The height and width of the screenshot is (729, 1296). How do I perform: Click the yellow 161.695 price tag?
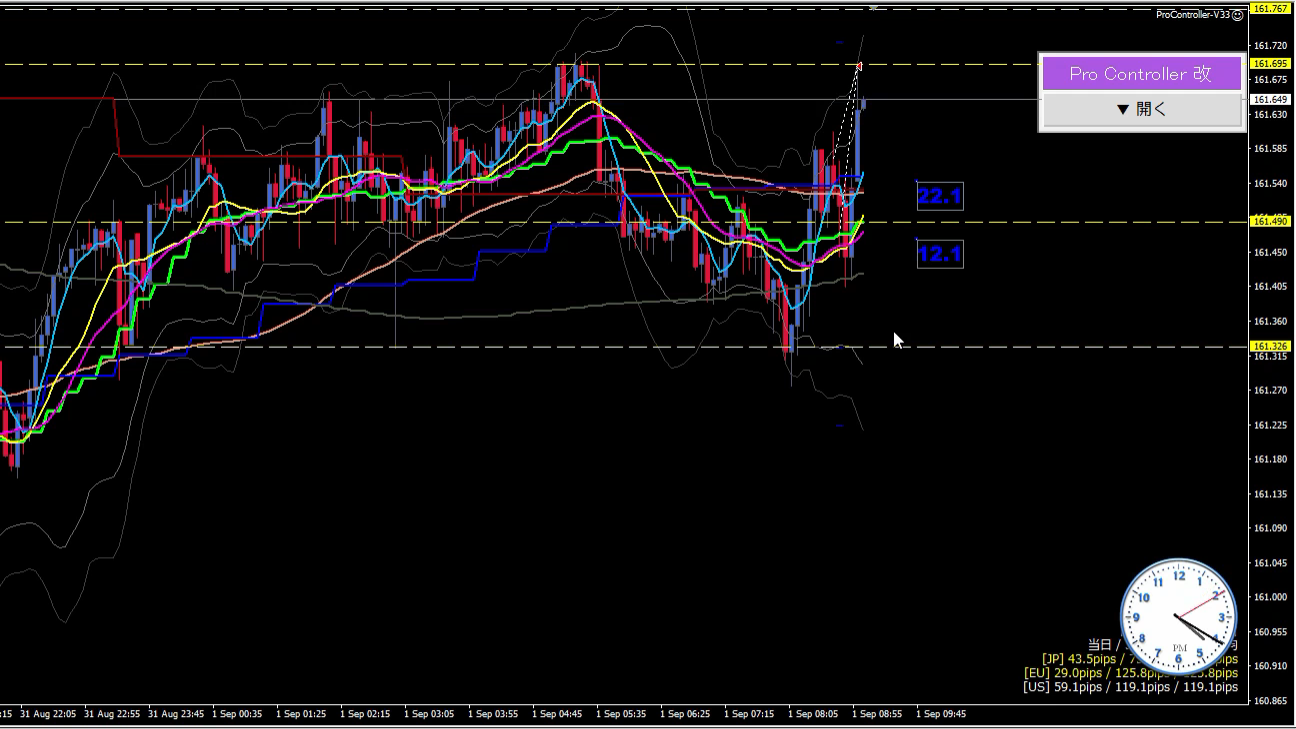[x=1270, y=63]
